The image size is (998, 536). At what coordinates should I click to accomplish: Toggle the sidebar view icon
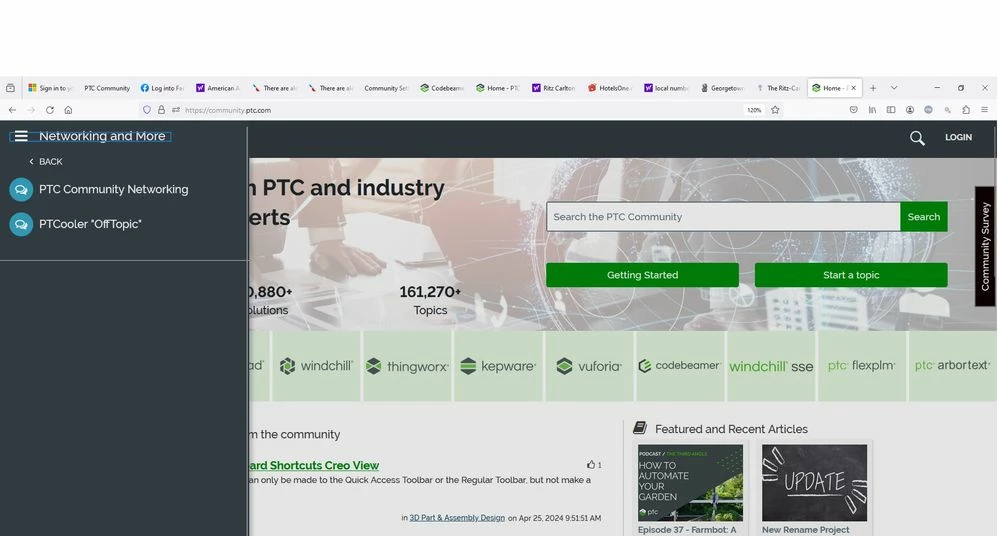pyautogui.click(x=891, y=109)
